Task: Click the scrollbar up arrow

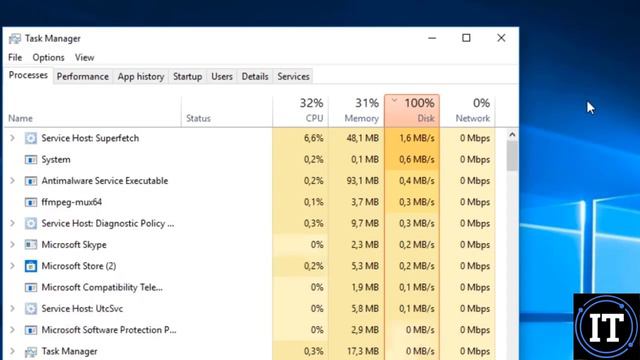Action: (512, 134)
